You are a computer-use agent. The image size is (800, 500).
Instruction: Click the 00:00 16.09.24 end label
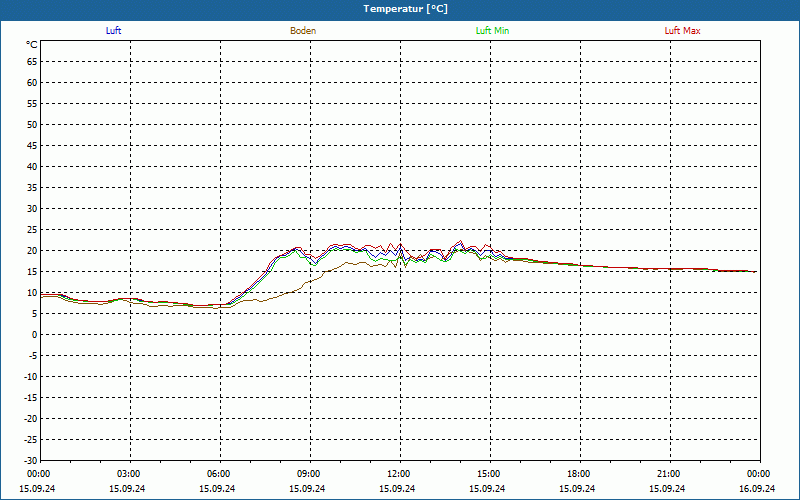758,481
